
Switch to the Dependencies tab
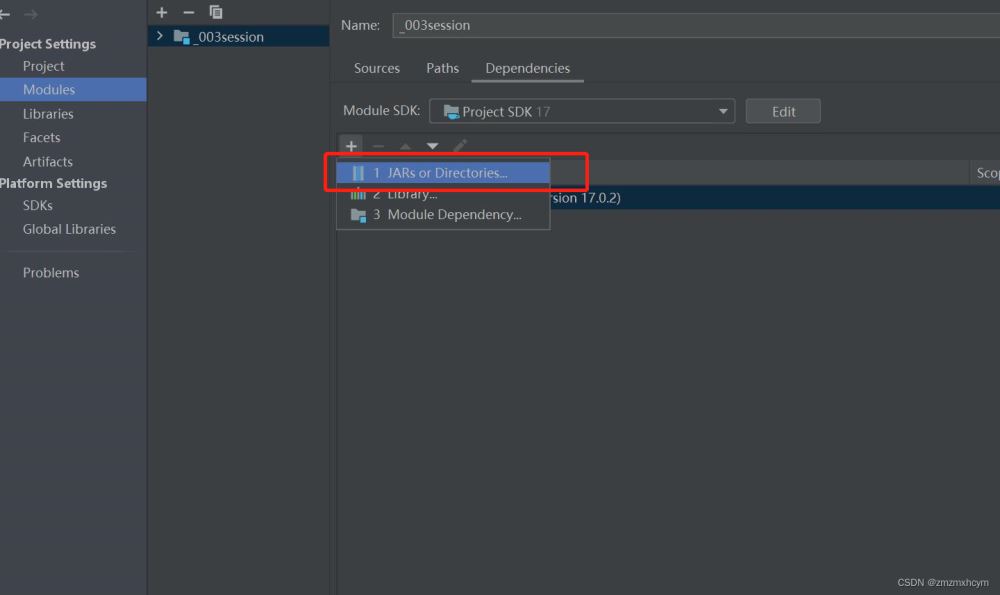(527, 68)
